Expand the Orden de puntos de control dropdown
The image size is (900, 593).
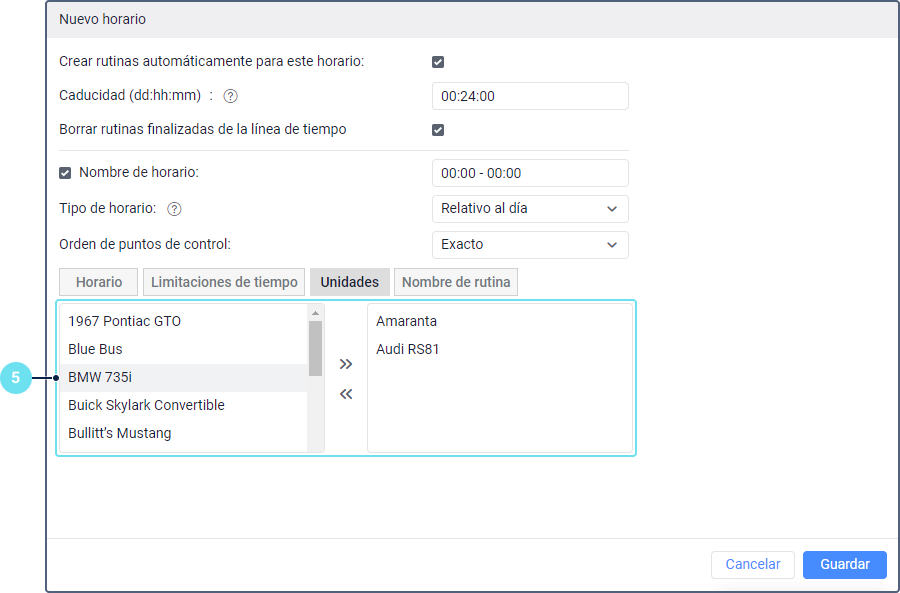[529, 244]
